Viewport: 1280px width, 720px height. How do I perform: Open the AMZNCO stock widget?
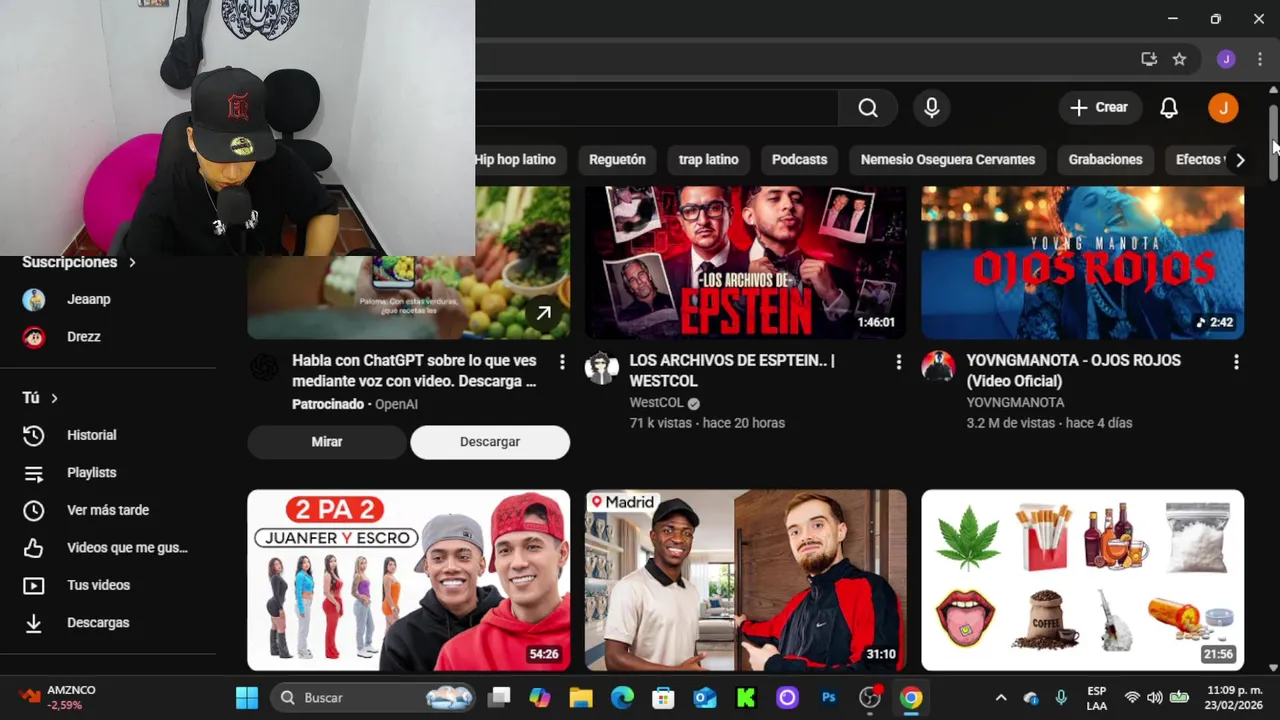(60, 698)
